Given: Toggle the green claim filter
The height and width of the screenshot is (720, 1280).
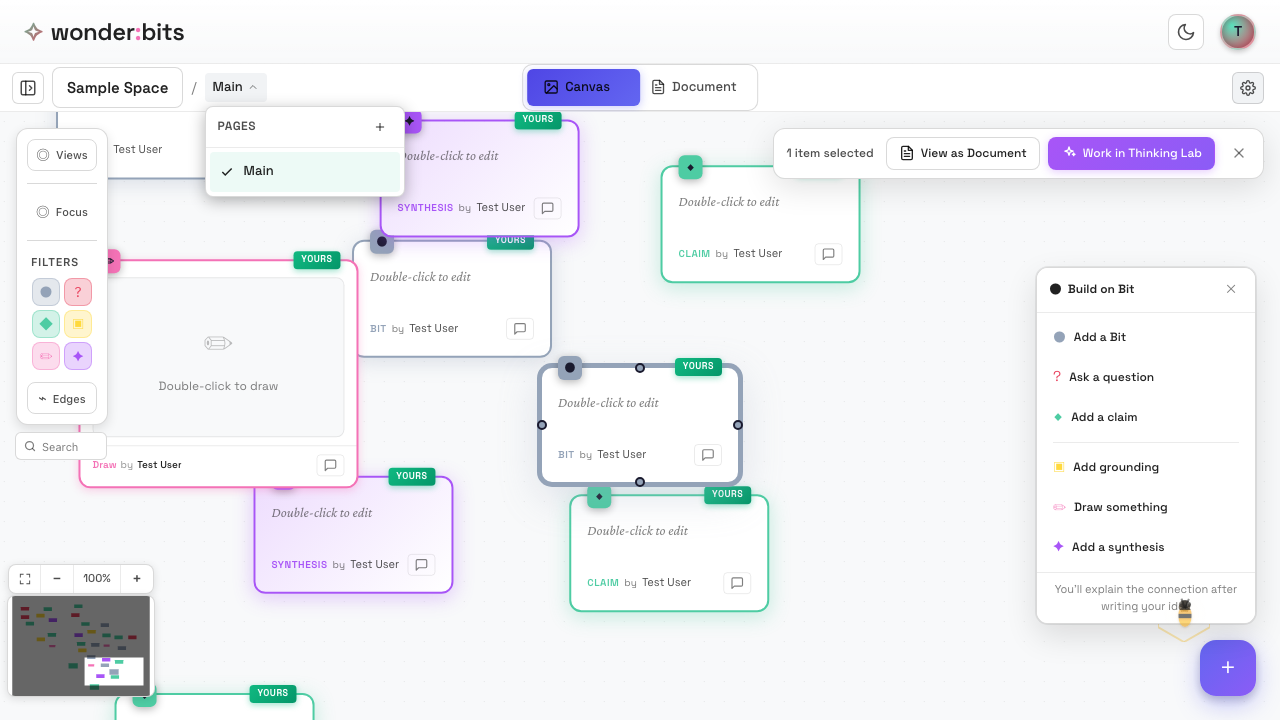Looking at the screenshot, I should coord(46,324).
